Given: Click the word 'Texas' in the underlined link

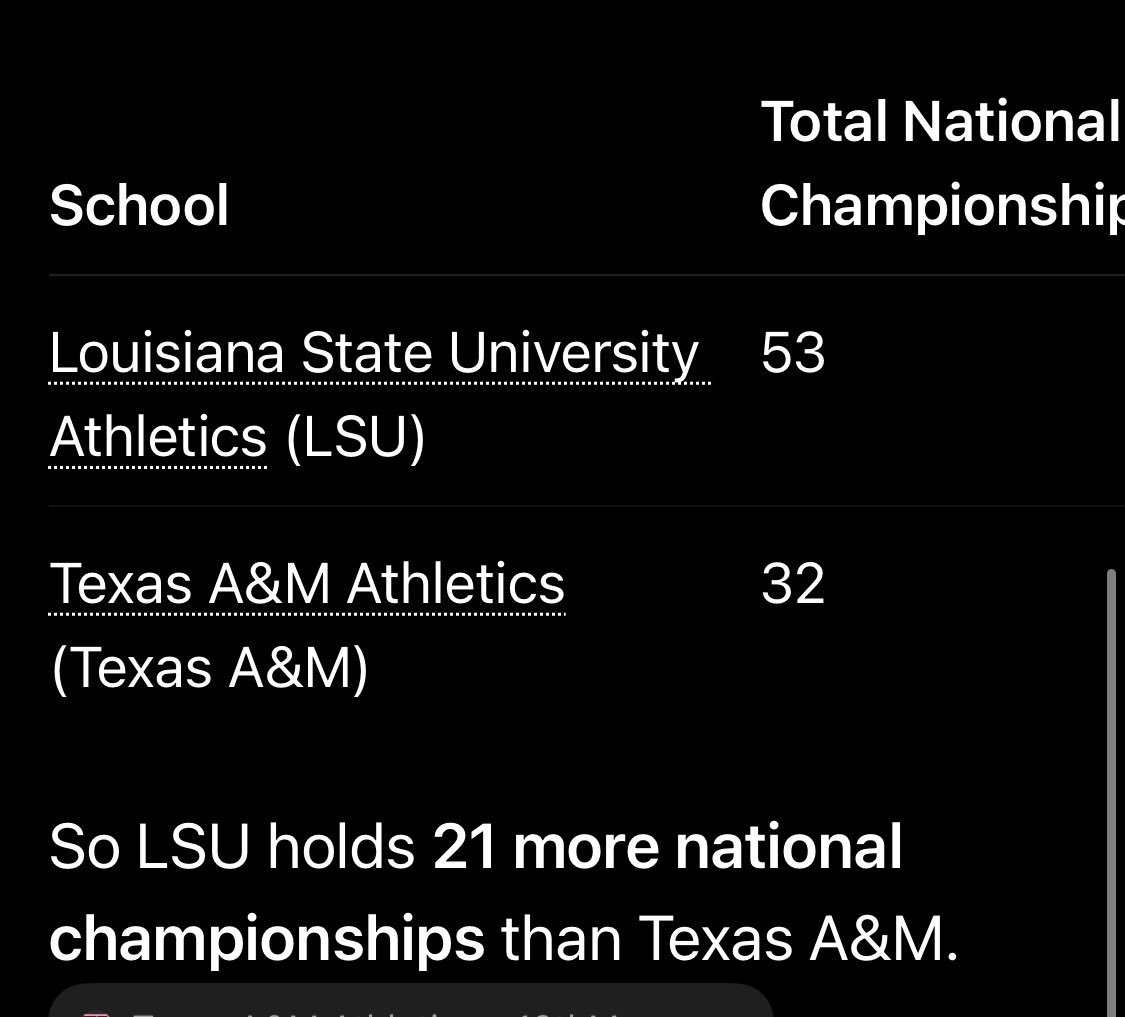Looking at the screenshot, I should click(121, 584).
